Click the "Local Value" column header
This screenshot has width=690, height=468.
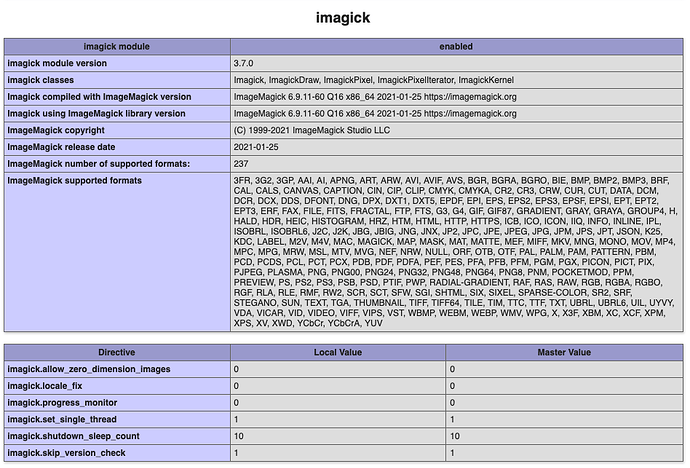pyautogui.click(x=337, y=352)
